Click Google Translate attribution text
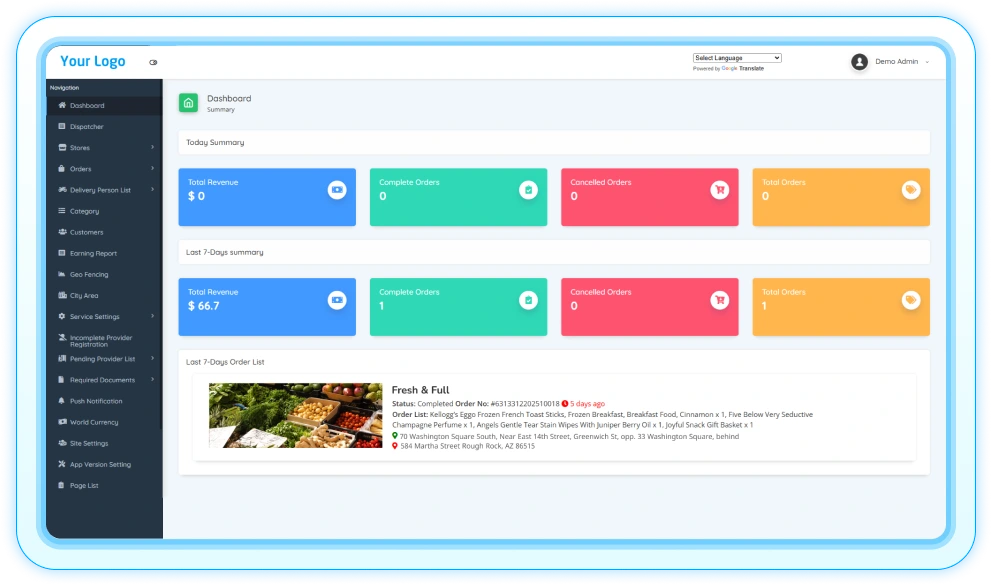 pyautogui.click(x=728, y=68)
